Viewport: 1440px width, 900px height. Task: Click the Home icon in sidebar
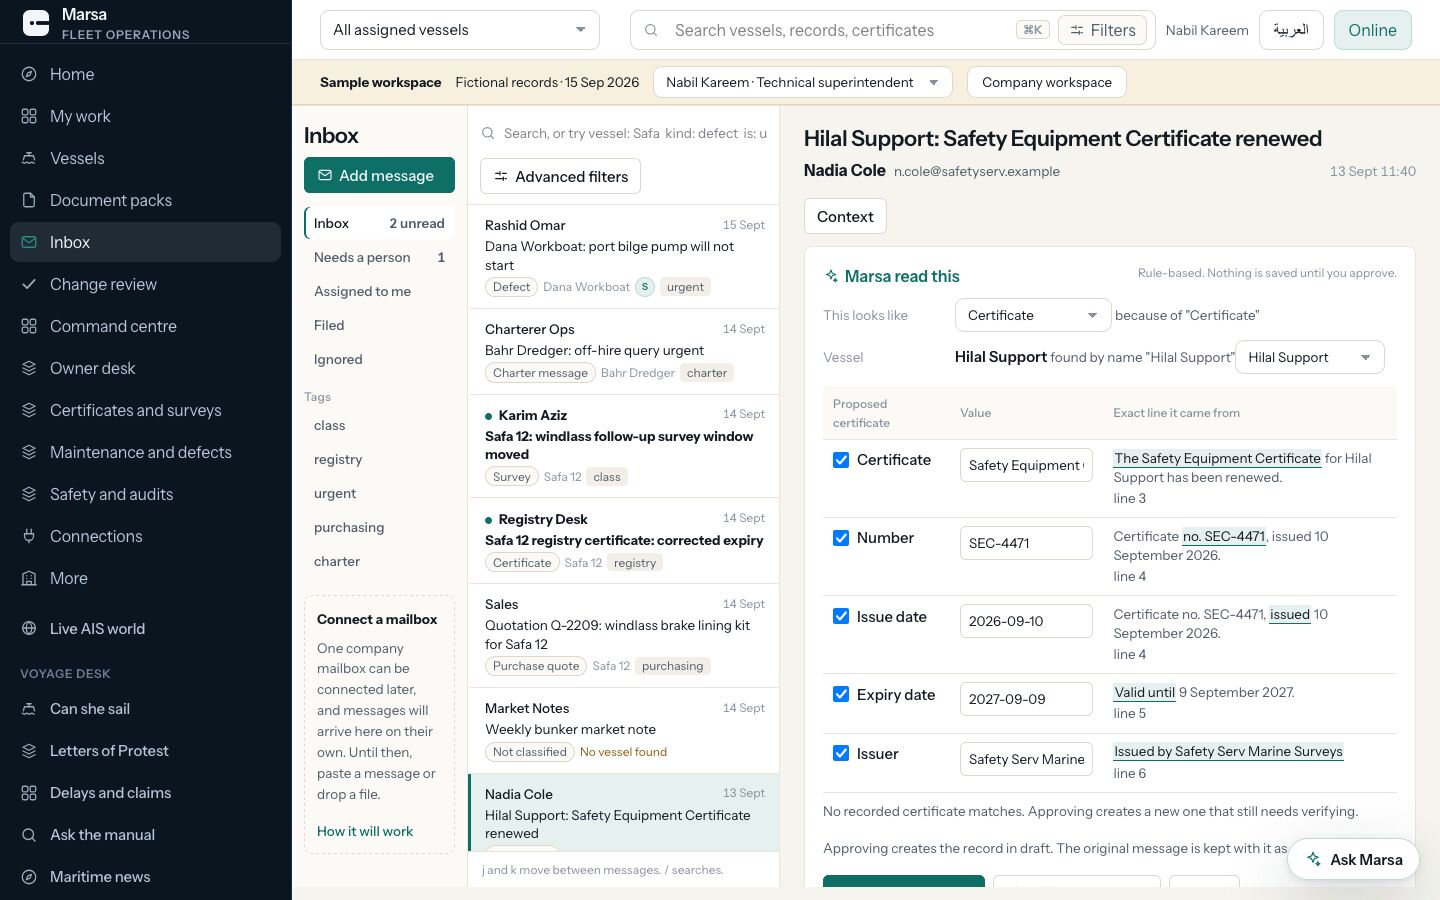pyautogui.click(x=29, y=74)
